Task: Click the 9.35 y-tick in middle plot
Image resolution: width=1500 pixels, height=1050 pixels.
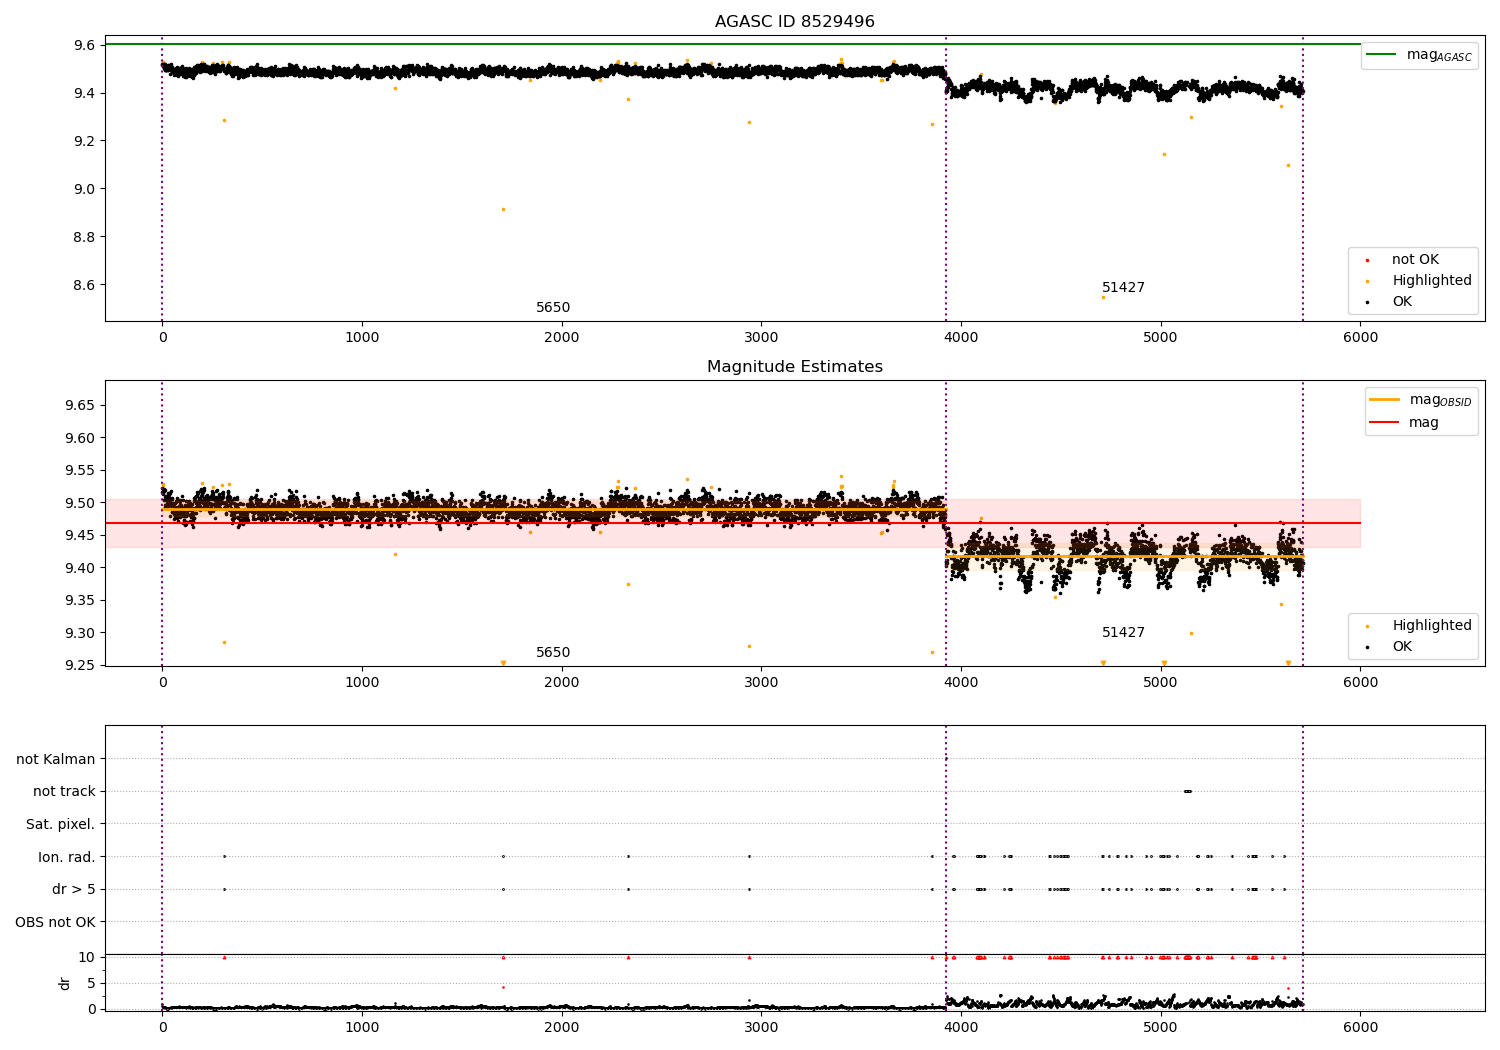Action: pyautogui.click(x=80, y=600)
